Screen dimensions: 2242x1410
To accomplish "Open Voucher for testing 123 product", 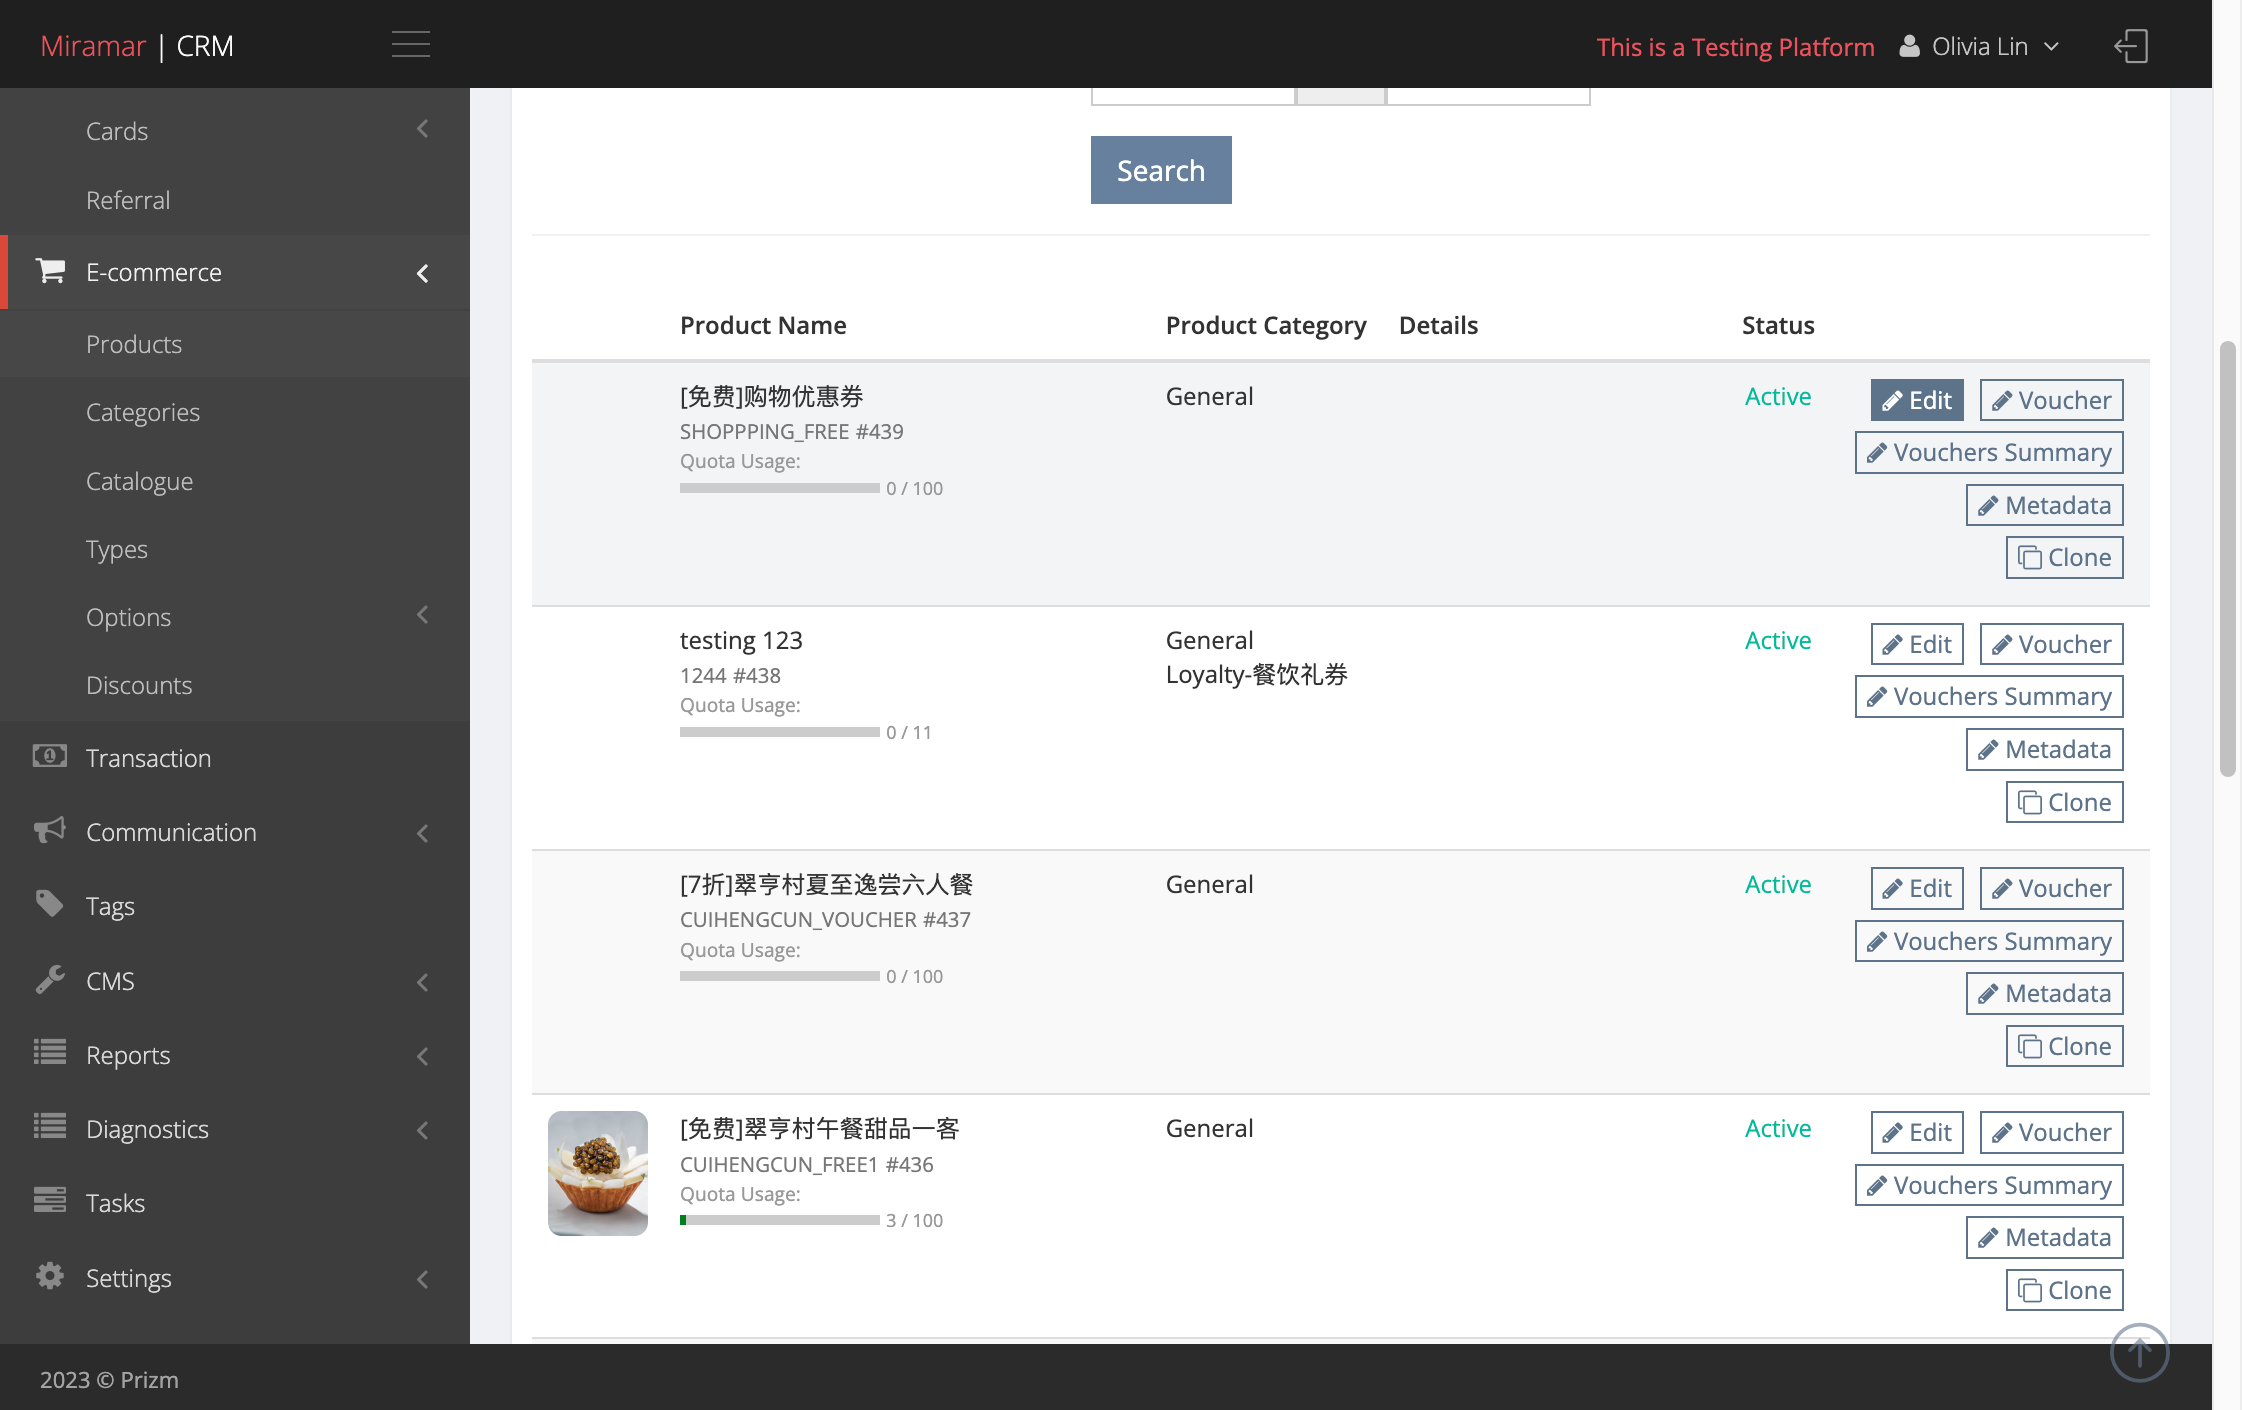I will (x=2051, y=644).
